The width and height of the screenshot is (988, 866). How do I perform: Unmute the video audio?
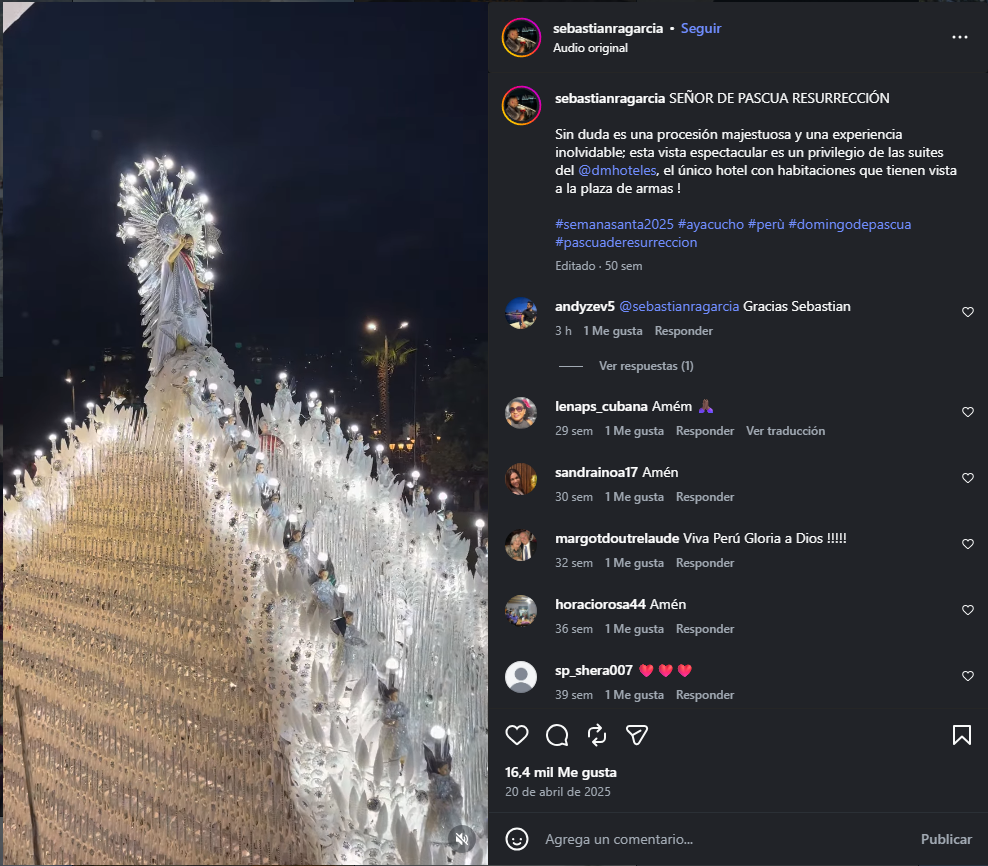pyautogui.click(x=460, y=838)
